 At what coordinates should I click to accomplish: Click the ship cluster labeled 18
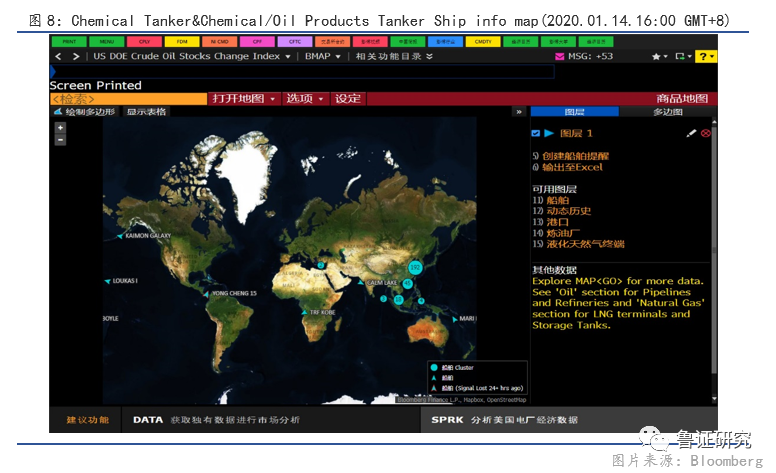click(x=398, y=299)
